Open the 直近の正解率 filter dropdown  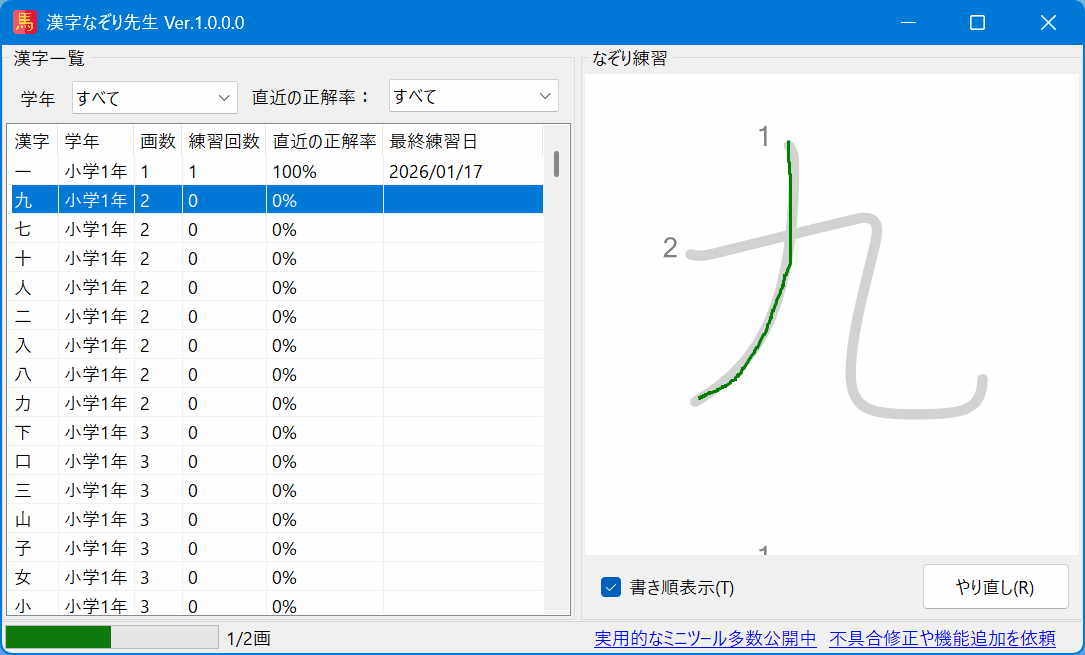click(x=473, y=95)
